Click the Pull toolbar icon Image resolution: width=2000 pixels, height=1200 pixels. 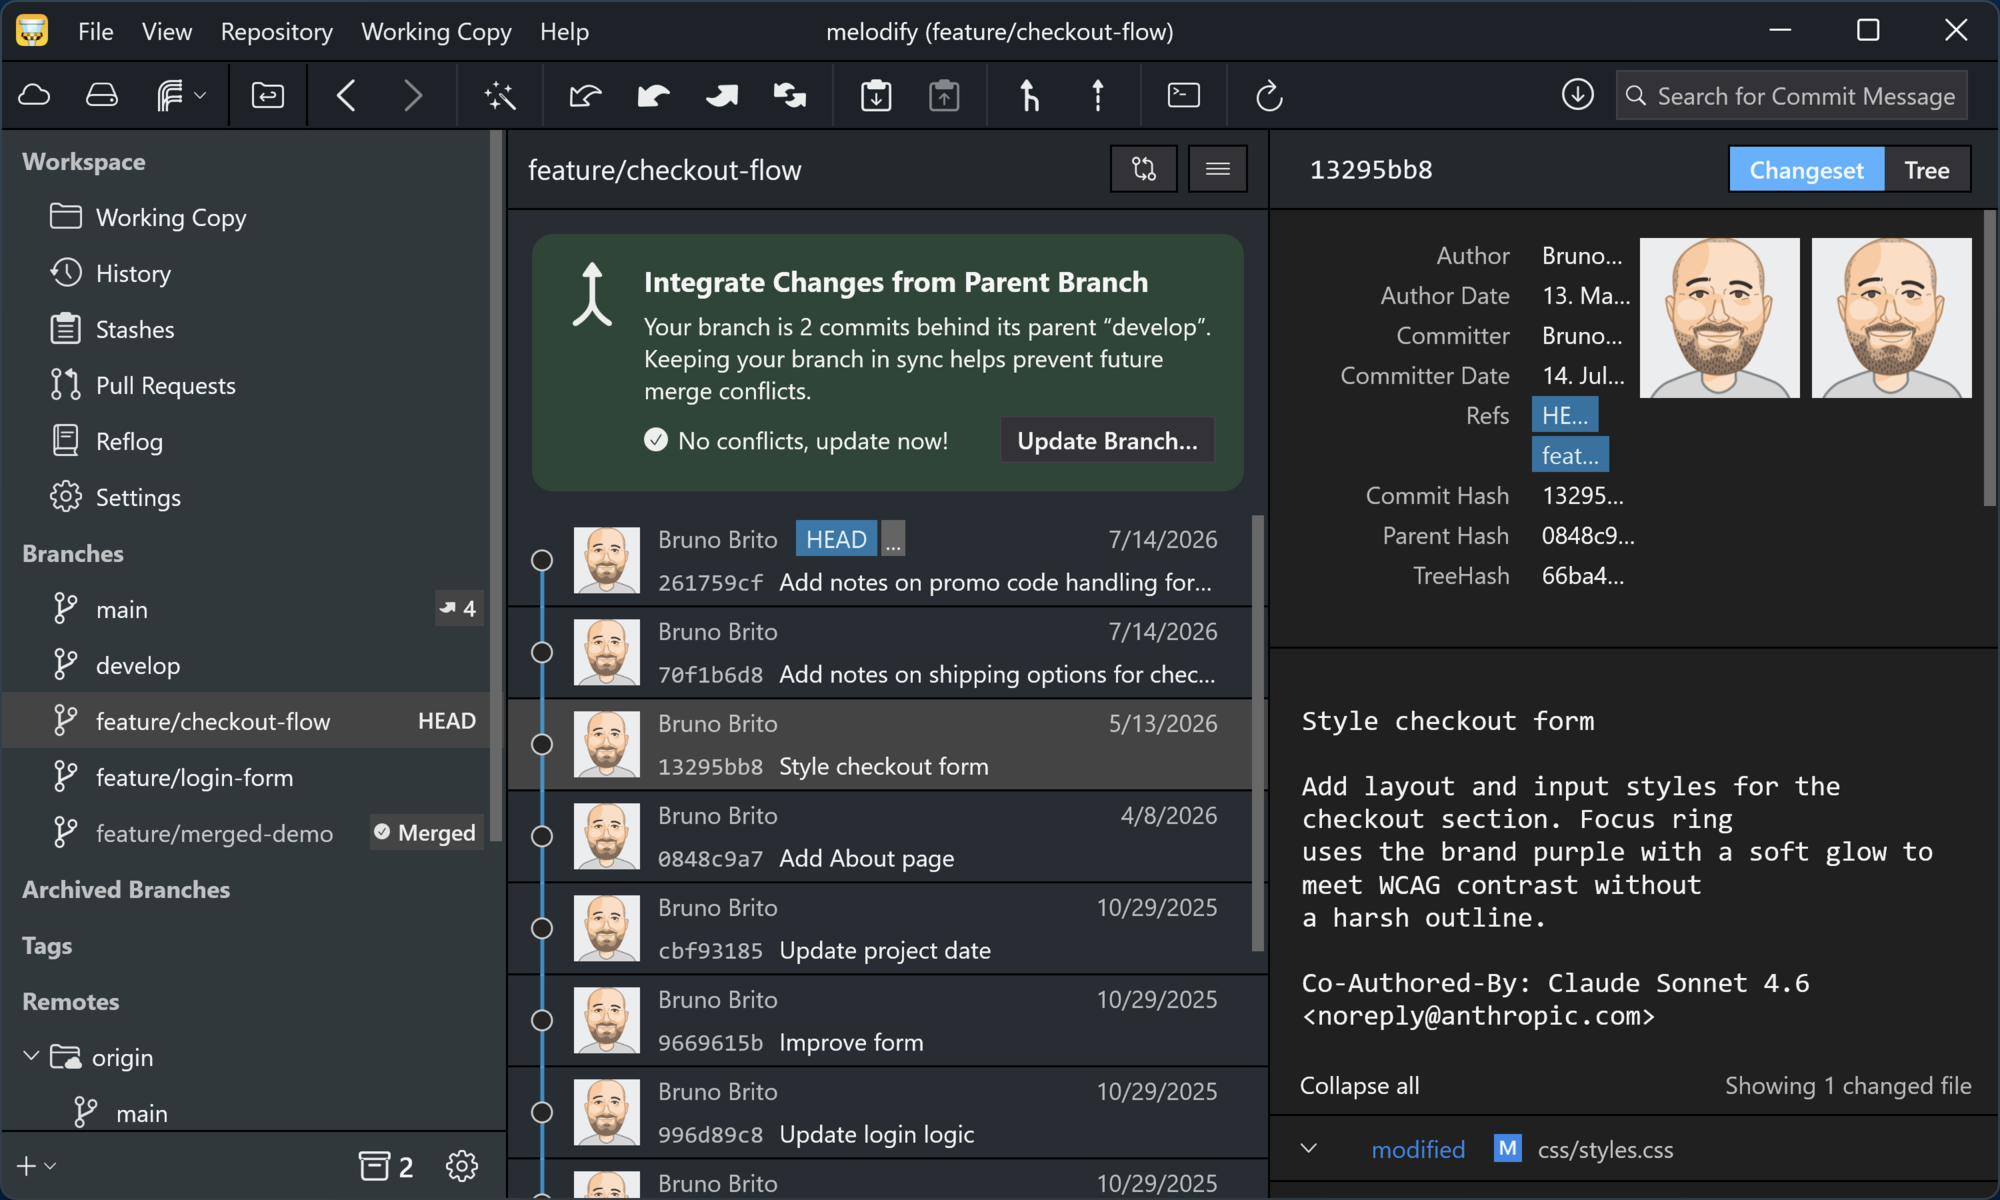(653, 95)
